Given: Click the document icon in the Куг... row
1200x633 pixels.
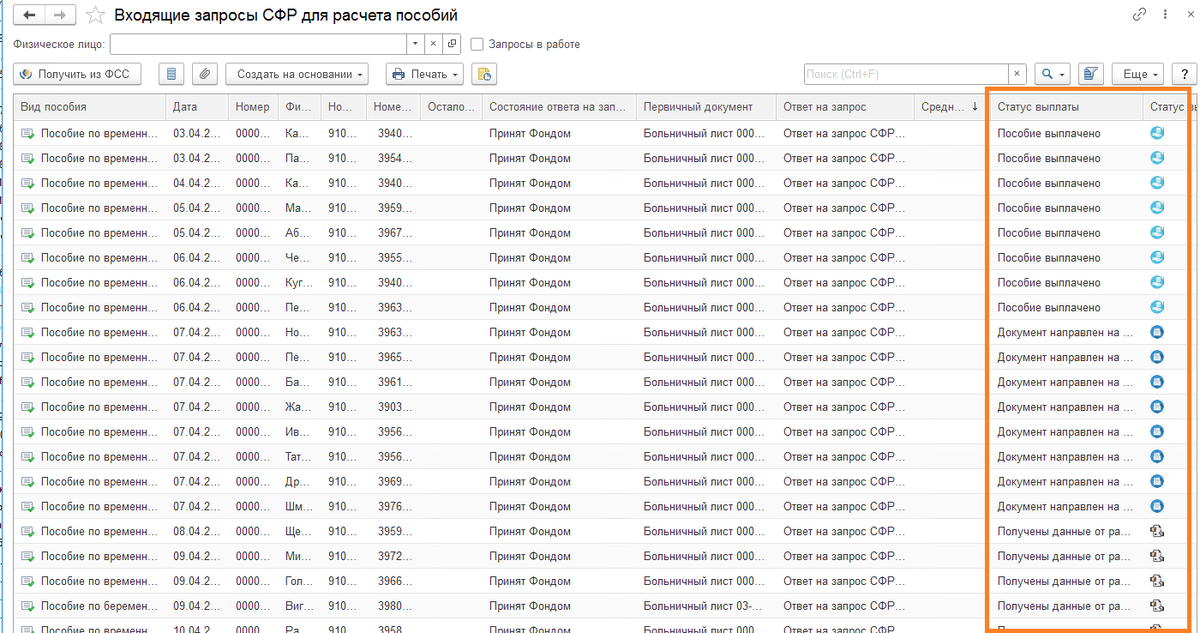Looking at the screenshot, I should pyautogui.click(x=28, y=283).
